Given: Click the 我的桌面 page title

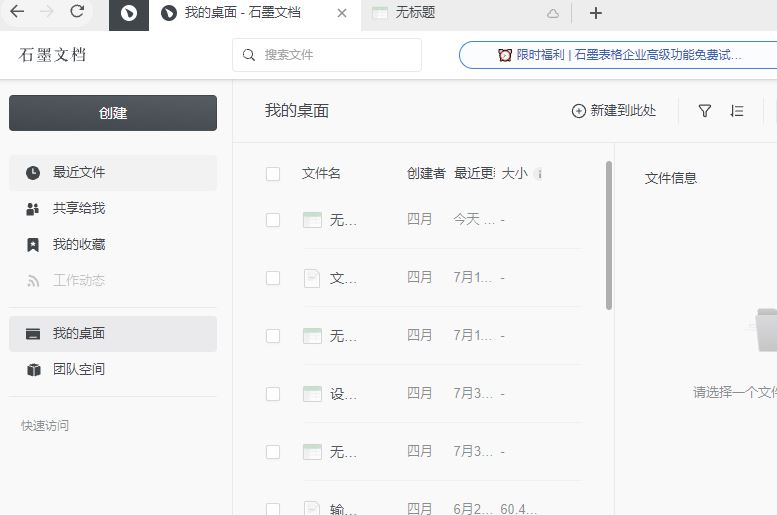Looking at the screenshot, I should [297, 111].
